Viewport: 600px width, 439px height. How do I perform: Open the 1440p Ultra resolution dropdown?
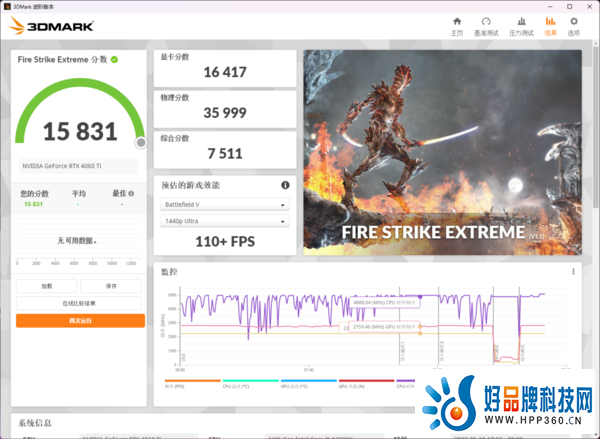point(225,221)
